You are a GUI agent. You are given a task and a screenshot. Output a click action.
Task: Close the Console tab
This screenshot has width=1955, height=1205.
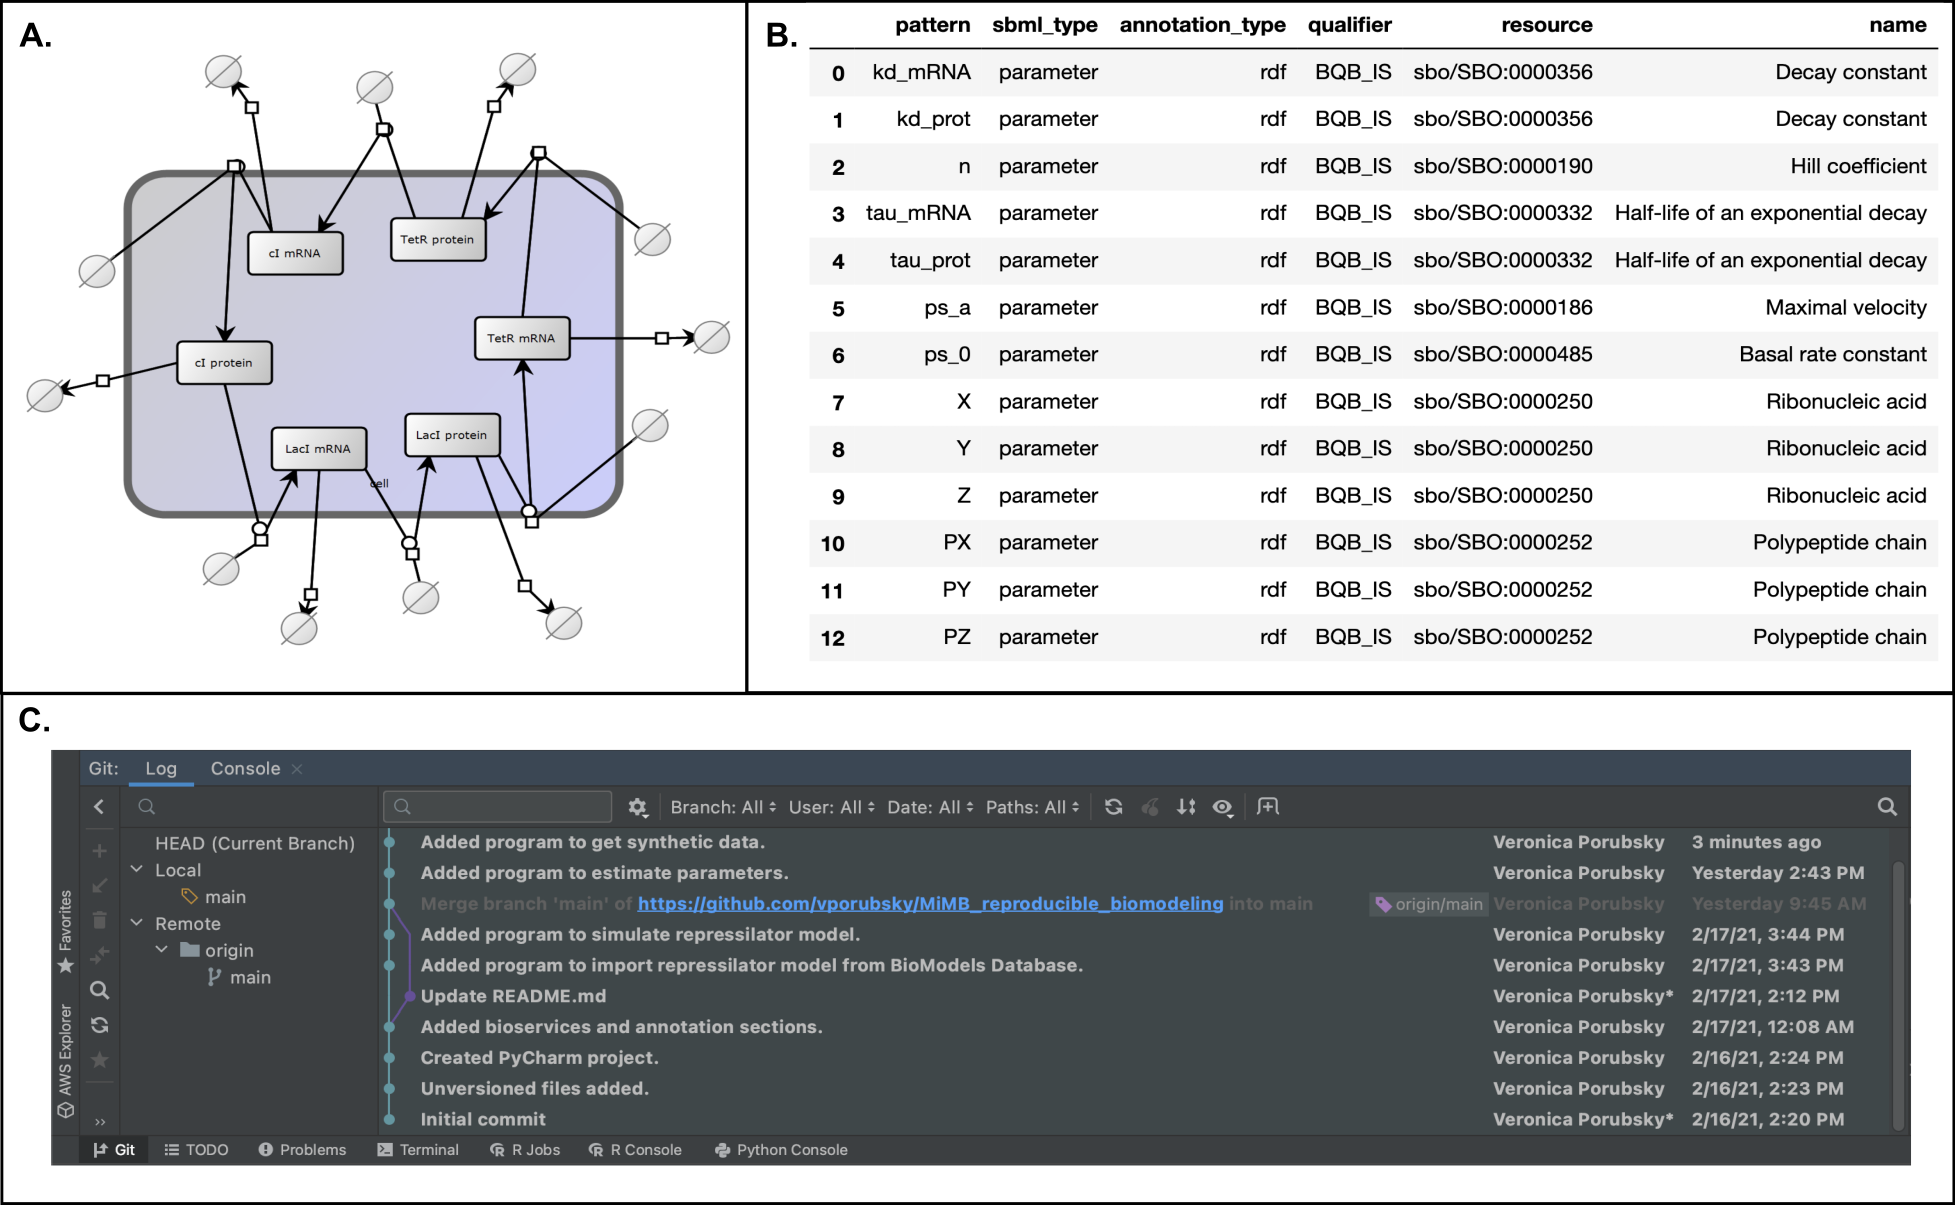[x=297, y=769]
